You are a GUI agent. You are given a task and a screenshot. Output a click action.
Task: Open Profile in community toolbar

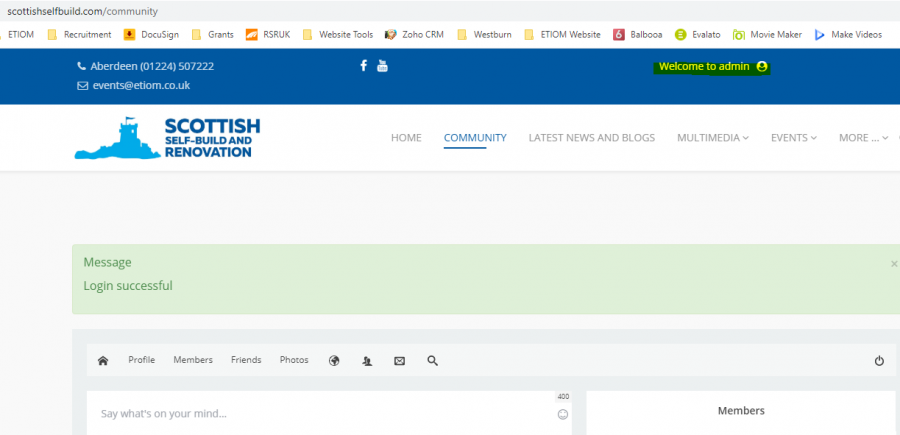coord(142,360)
